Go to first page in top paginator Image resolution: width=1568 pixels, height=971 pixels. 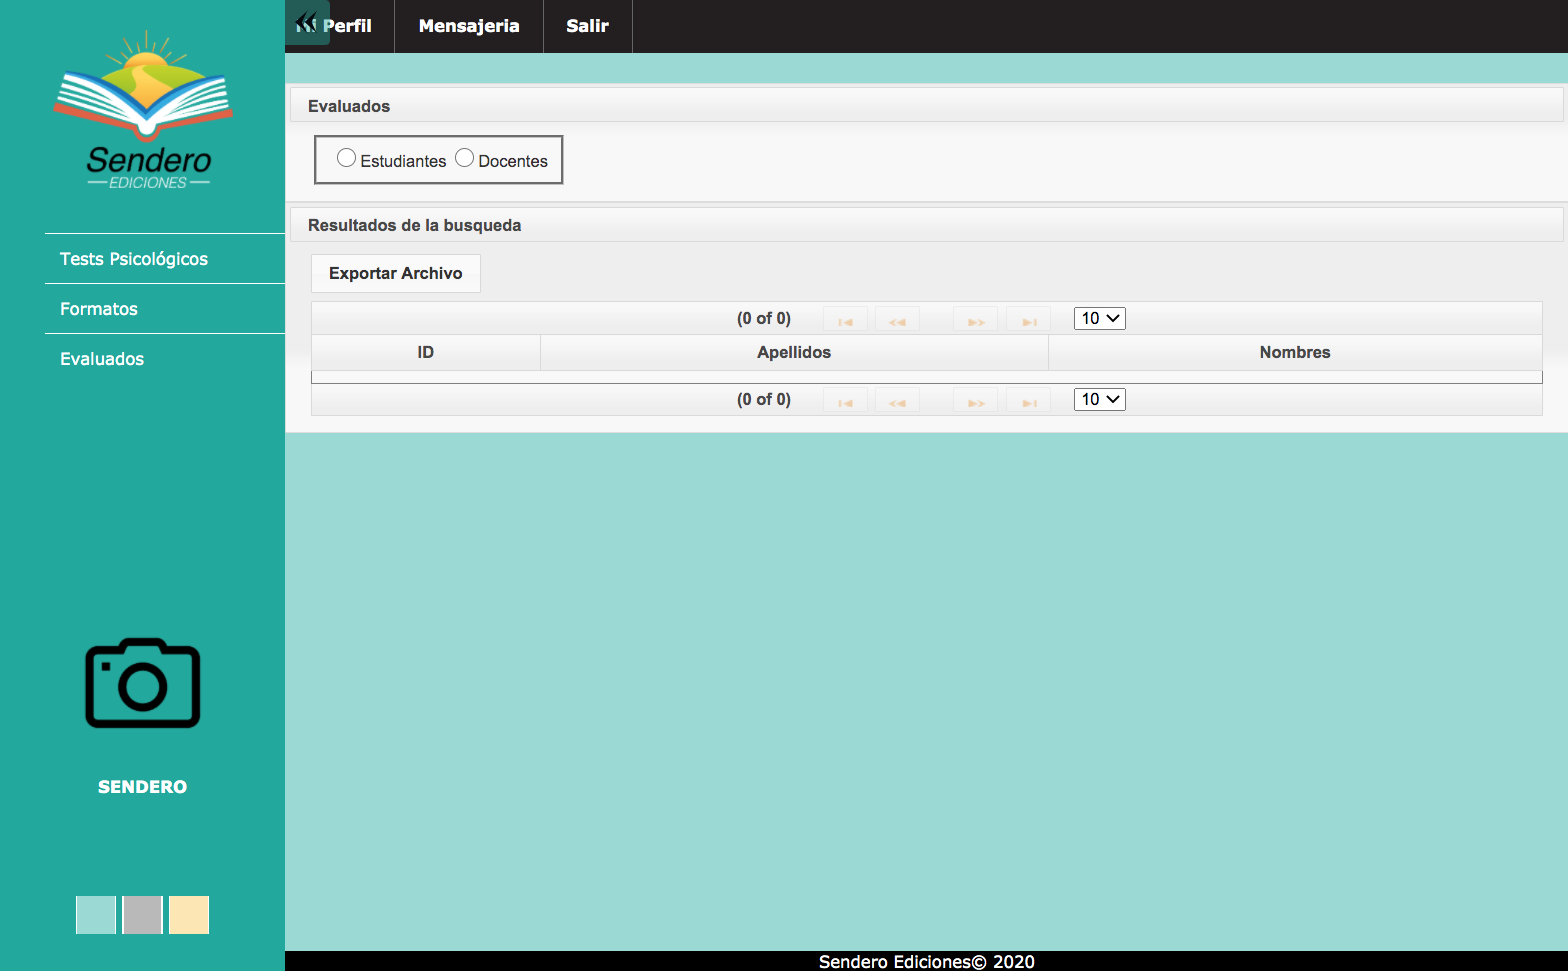tap(845, 320)
